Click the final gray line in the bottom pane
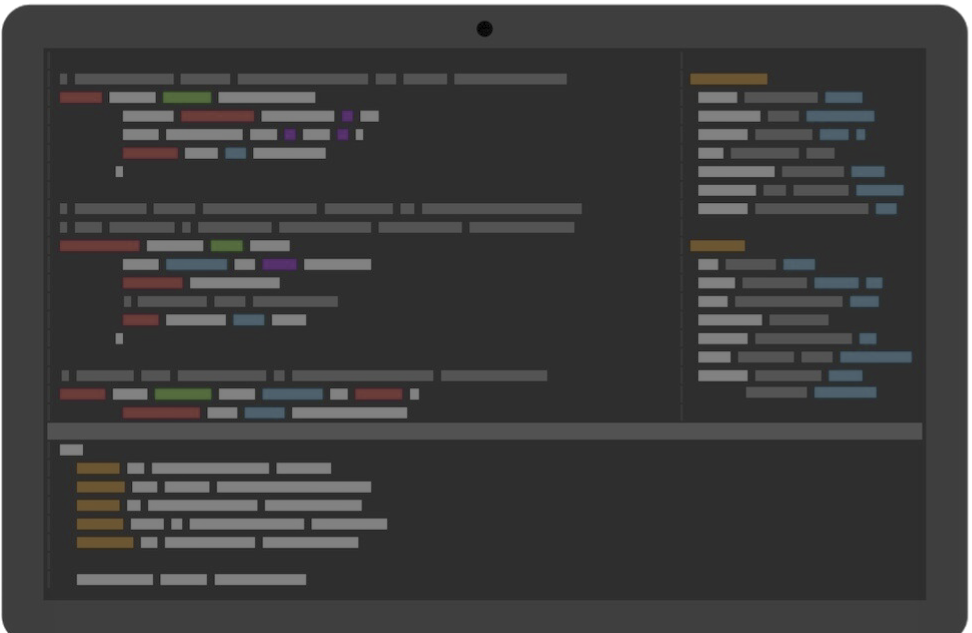This screenshot has height=633, width=972. [190, 579]
